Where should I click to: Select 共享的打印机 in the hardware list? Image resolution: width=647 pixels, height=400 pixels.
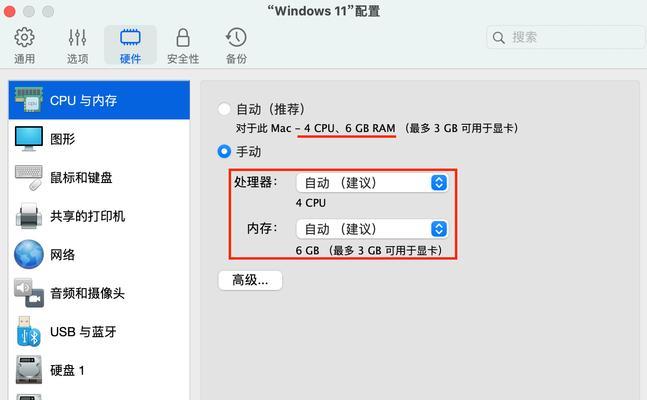99,216
